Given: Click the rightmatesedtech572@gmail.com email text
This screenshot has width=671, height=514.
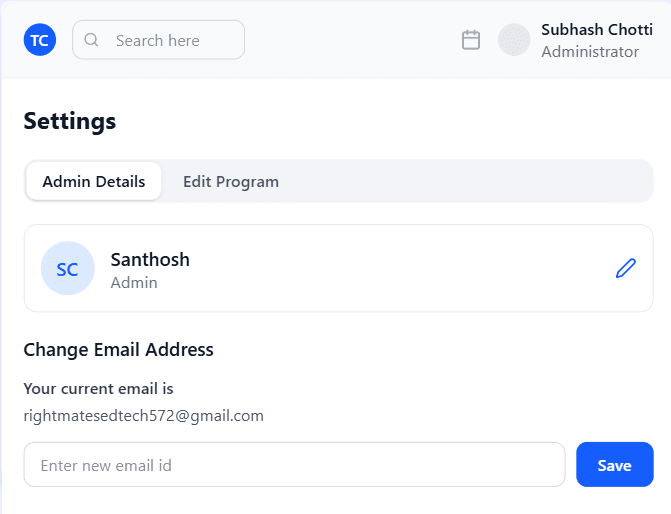Looking at the screenshot, I should coord(143,415).
